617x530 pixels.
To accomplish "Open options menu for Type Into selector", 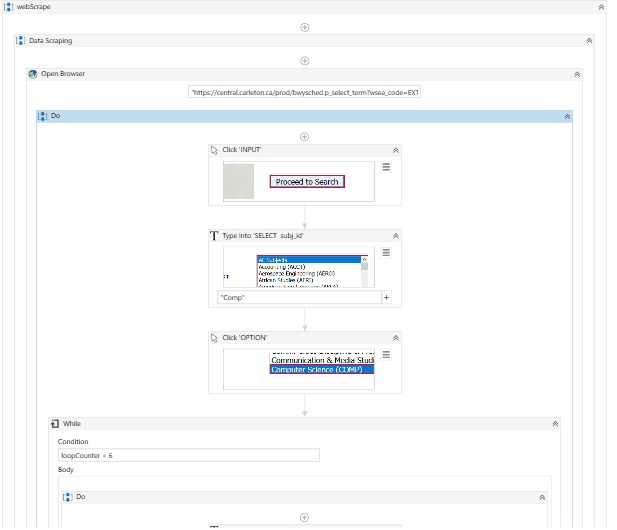I will click(x=386, y=252).
